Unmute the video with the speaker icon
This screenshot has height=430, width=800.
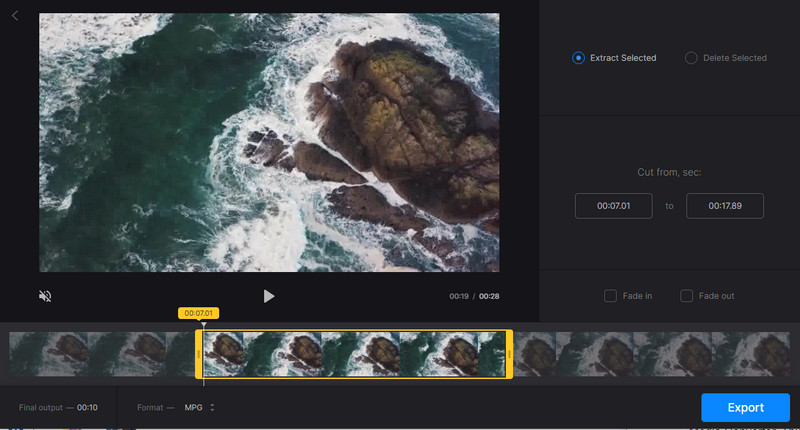pyautogui.click(x=45, y=296)
